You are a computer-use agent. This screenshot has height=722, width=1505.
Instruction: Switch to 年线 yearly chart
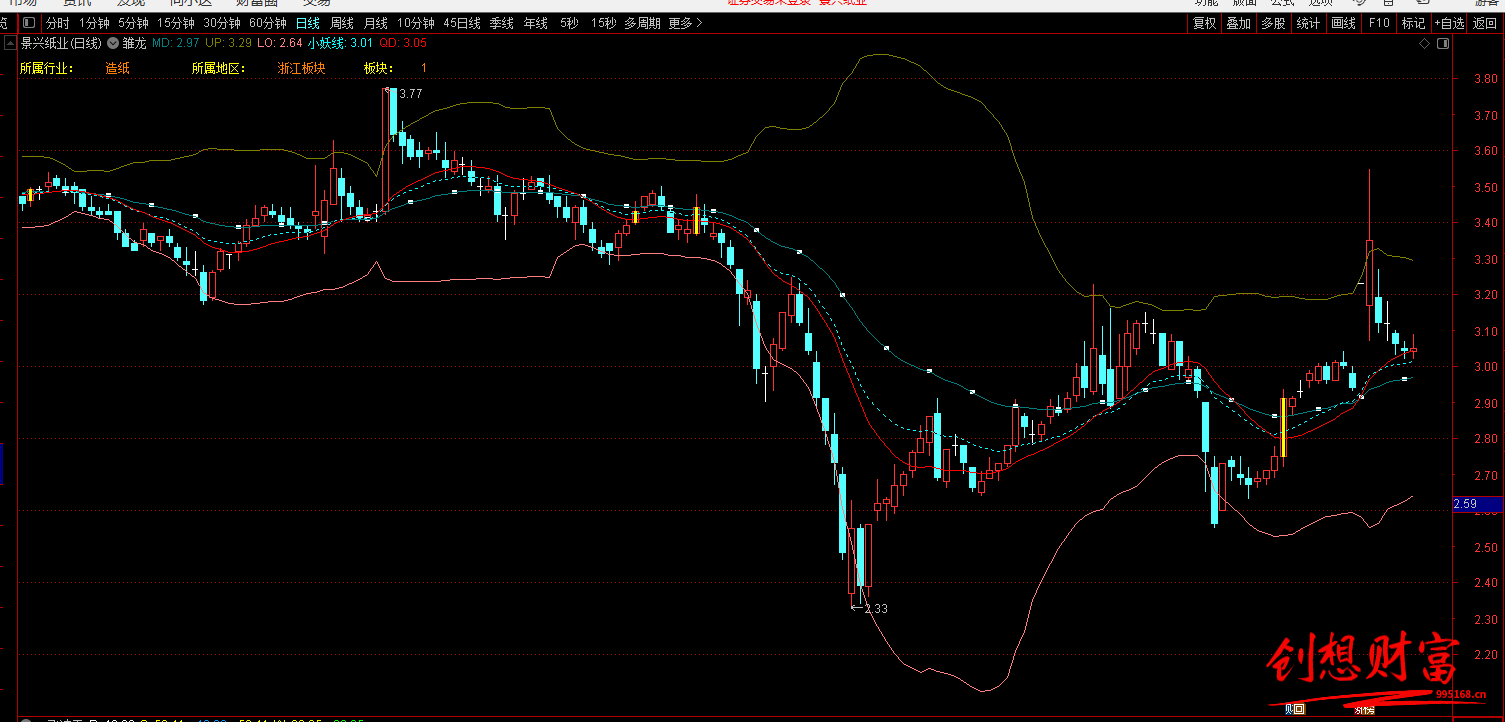click(x=536, y=23)
